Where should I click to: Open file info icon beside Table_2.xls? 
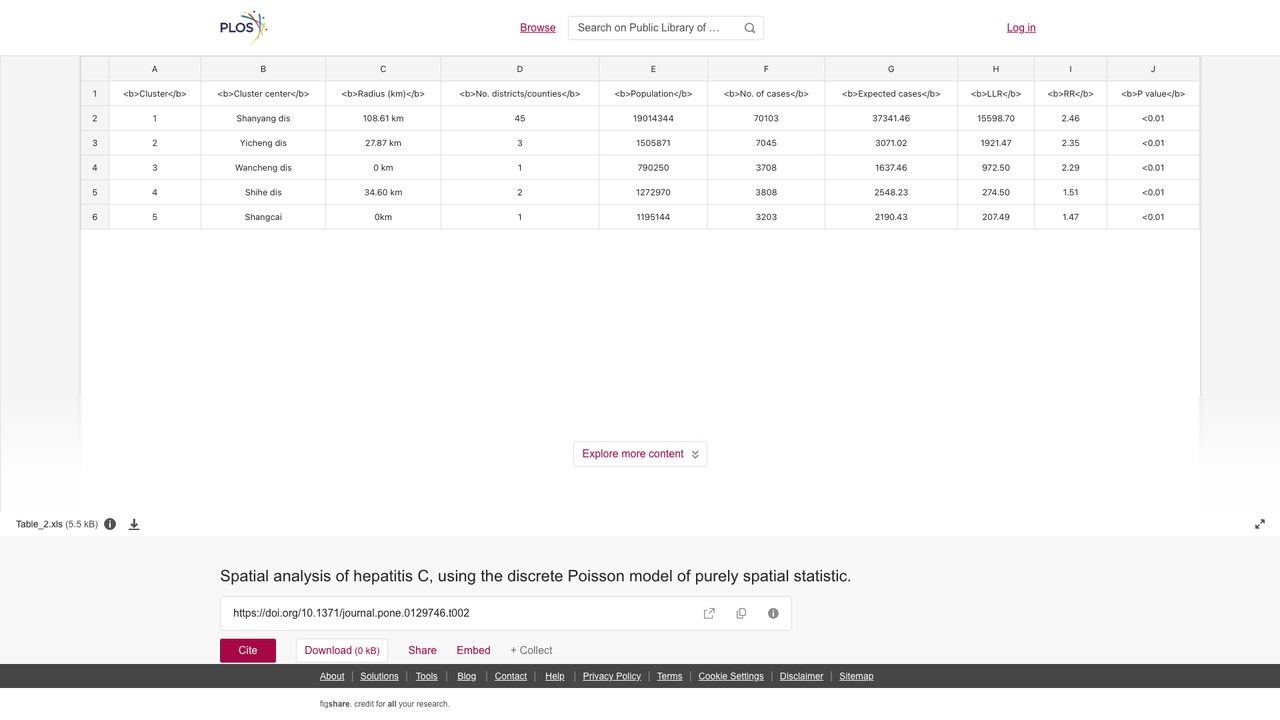tap(110, 524)
